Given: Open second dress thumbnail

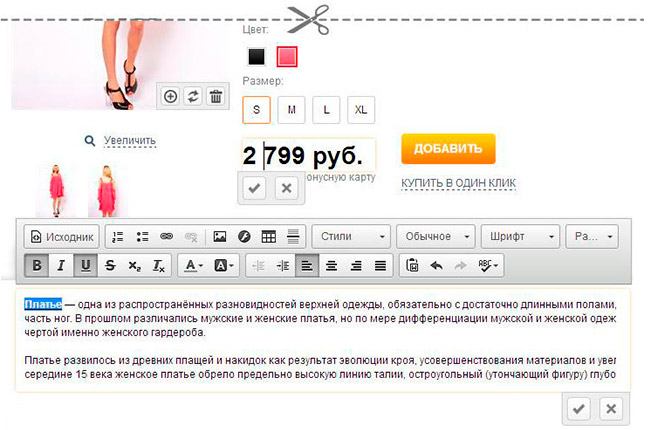Looking at the screenshot, I should (x=107, y=190).
